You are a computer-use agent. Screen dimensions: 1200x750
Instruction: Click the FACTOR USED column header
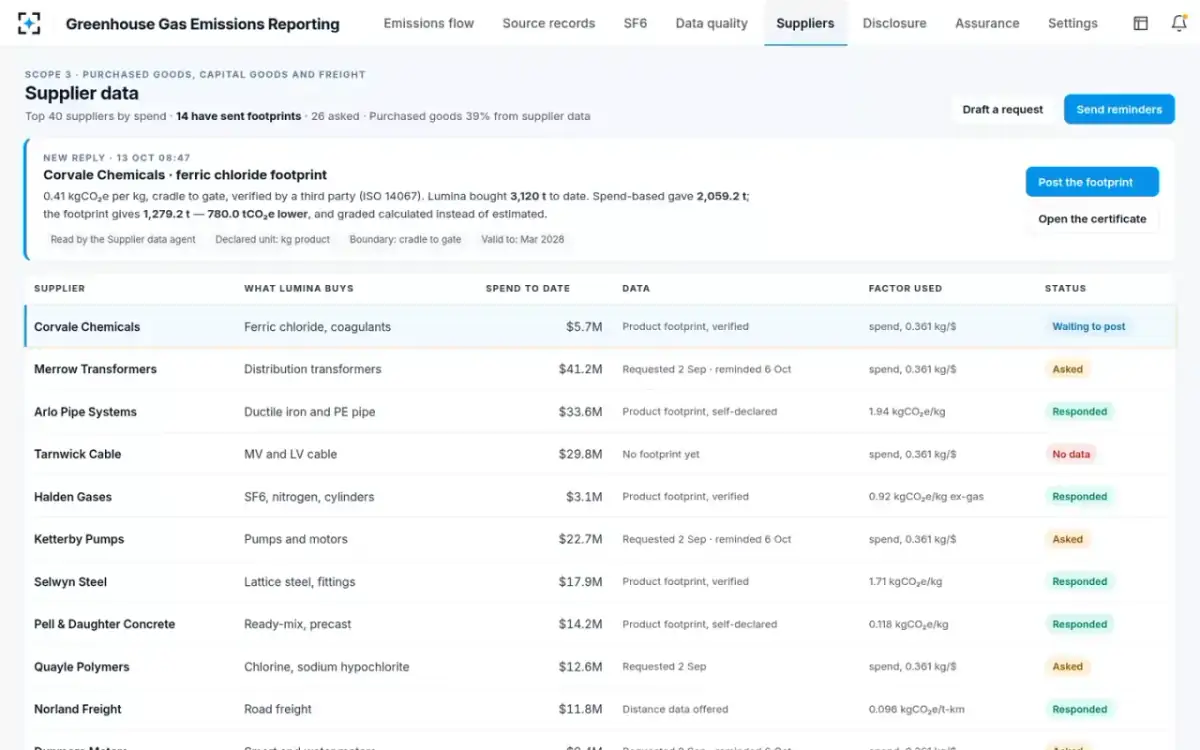(x=905, y=288)
